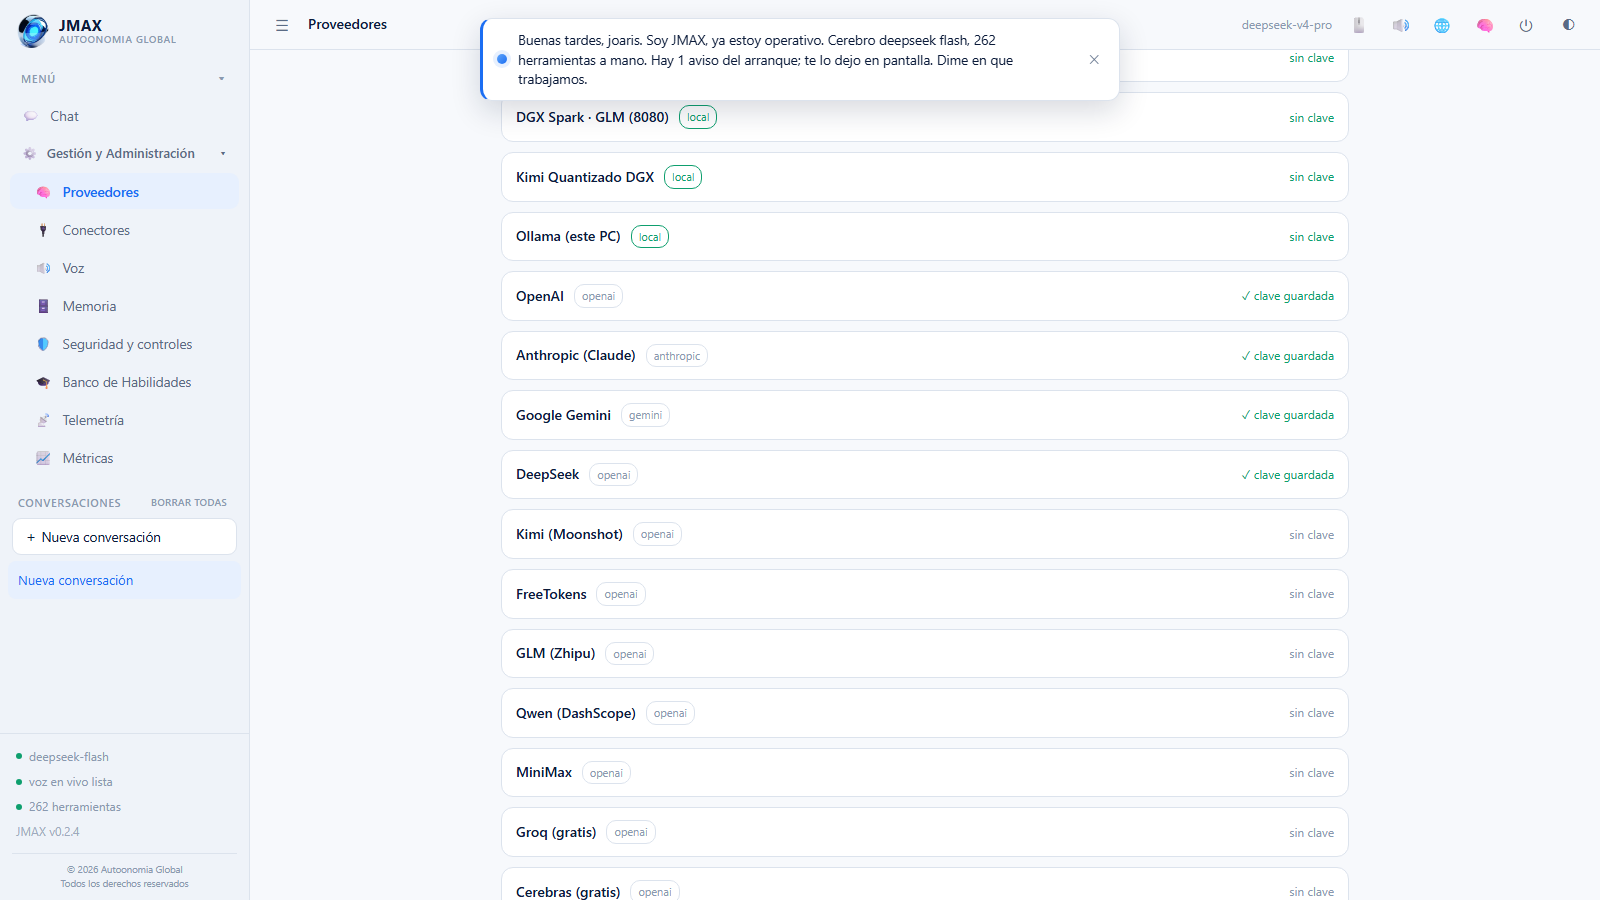
Task: Open the FreeTokens provider row
Action: (924, 594)
